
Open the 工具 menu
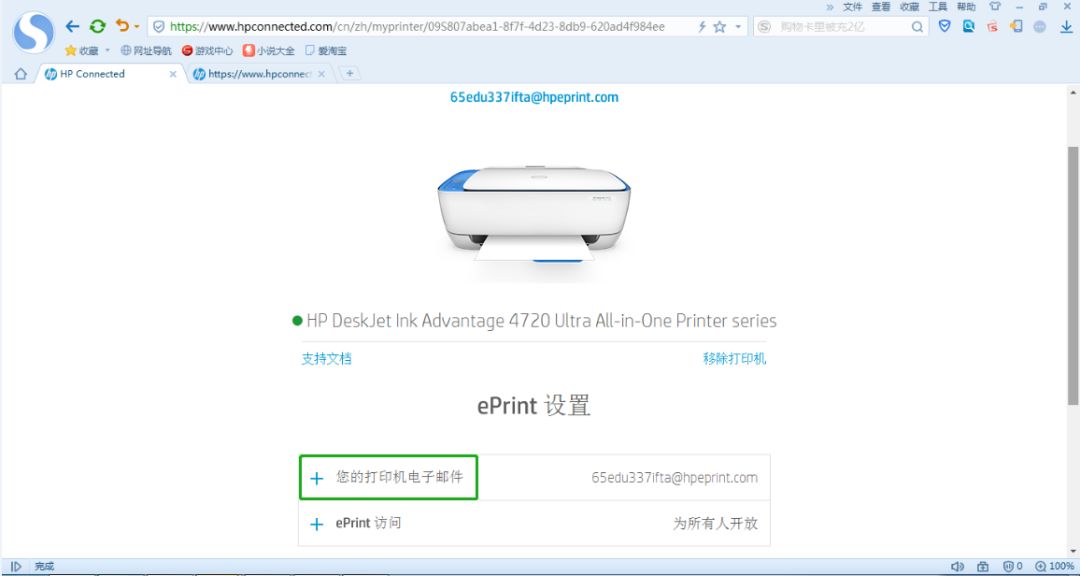click(937, 6)
